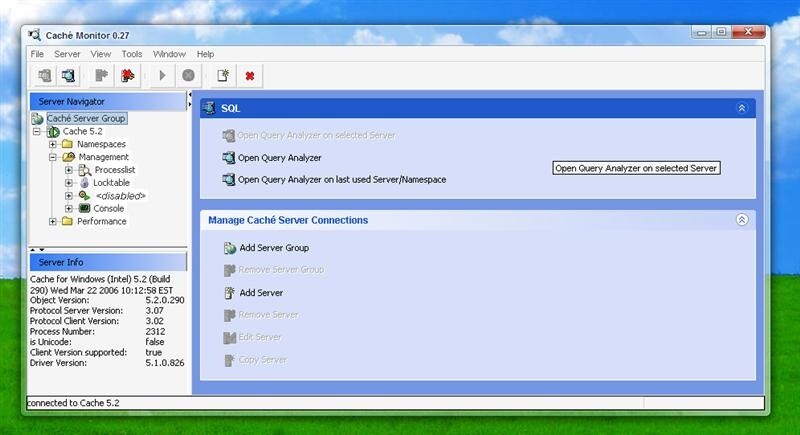This screenshot has height=435, width=800.
Task: Click the Namespaces folder icon
Action: click(67, 144)
